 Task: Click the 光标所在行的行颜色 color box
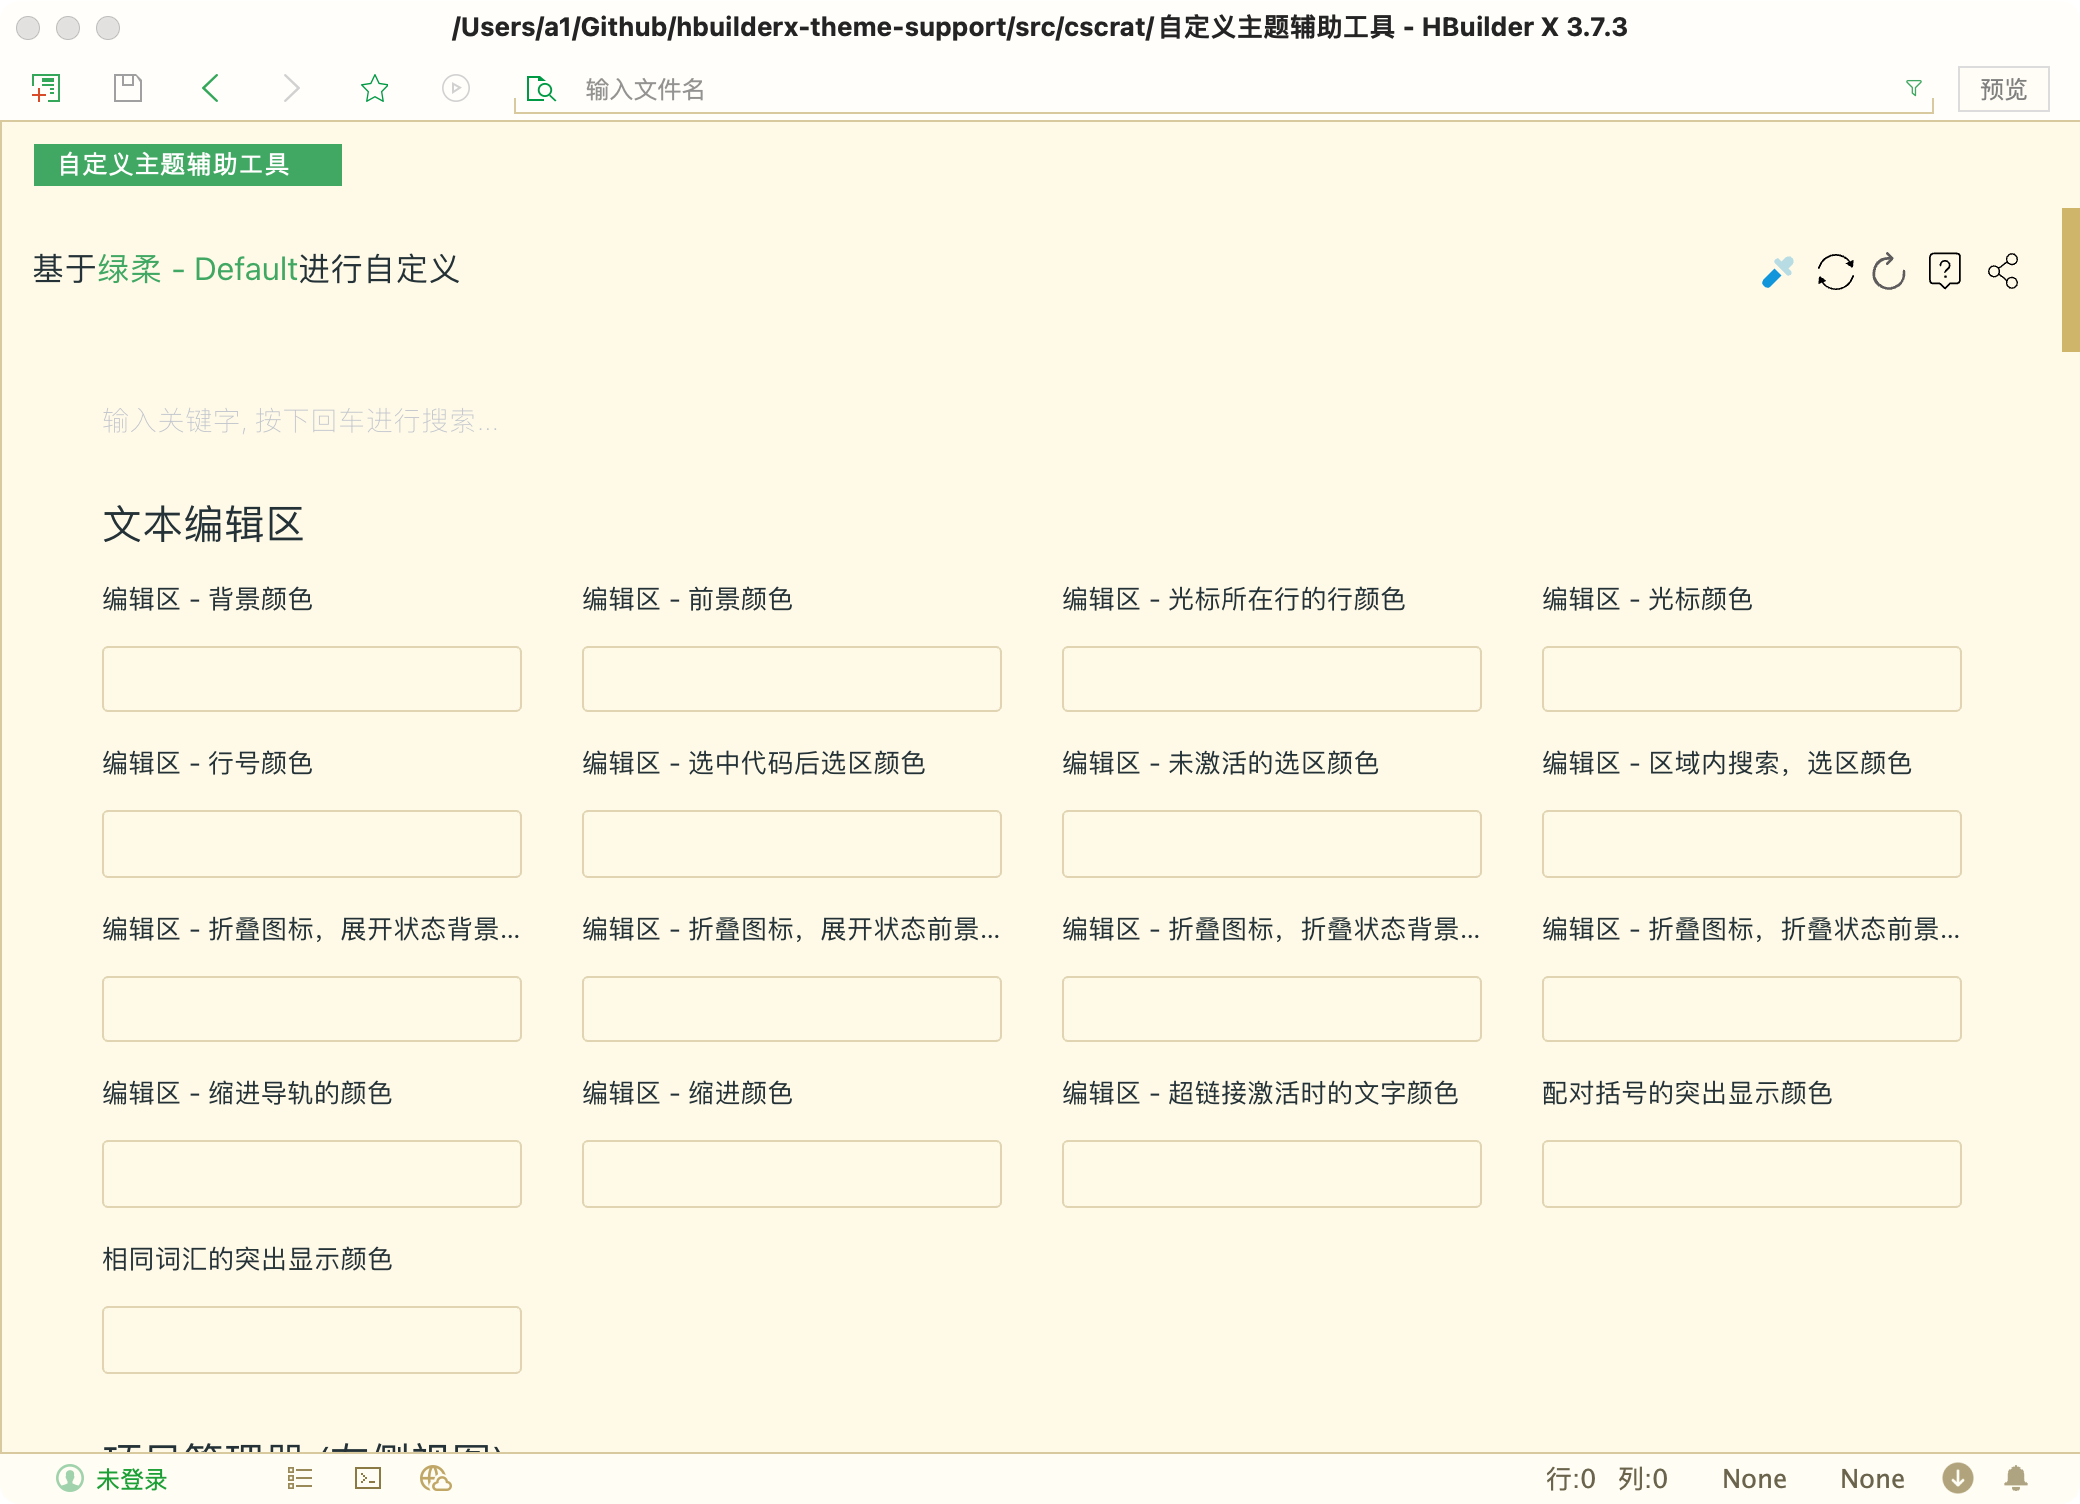coord(1272,679)
